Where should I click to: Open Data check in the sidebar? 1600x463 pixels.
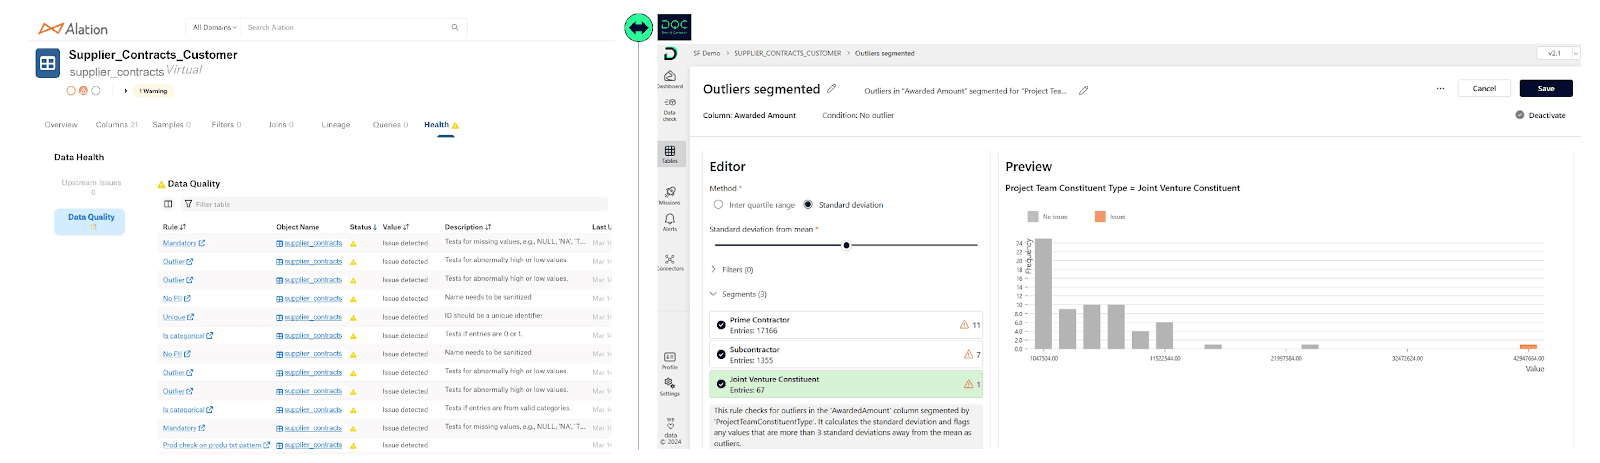click(669, 104)
